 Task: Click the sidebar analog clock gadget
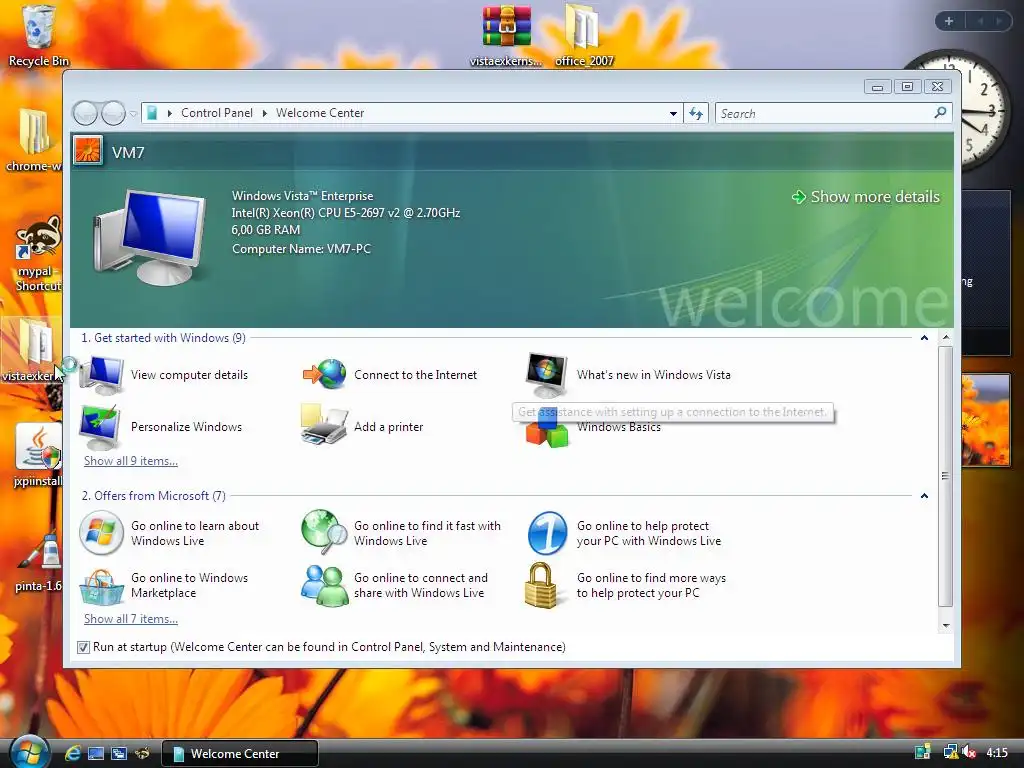[x=985, y=111]
